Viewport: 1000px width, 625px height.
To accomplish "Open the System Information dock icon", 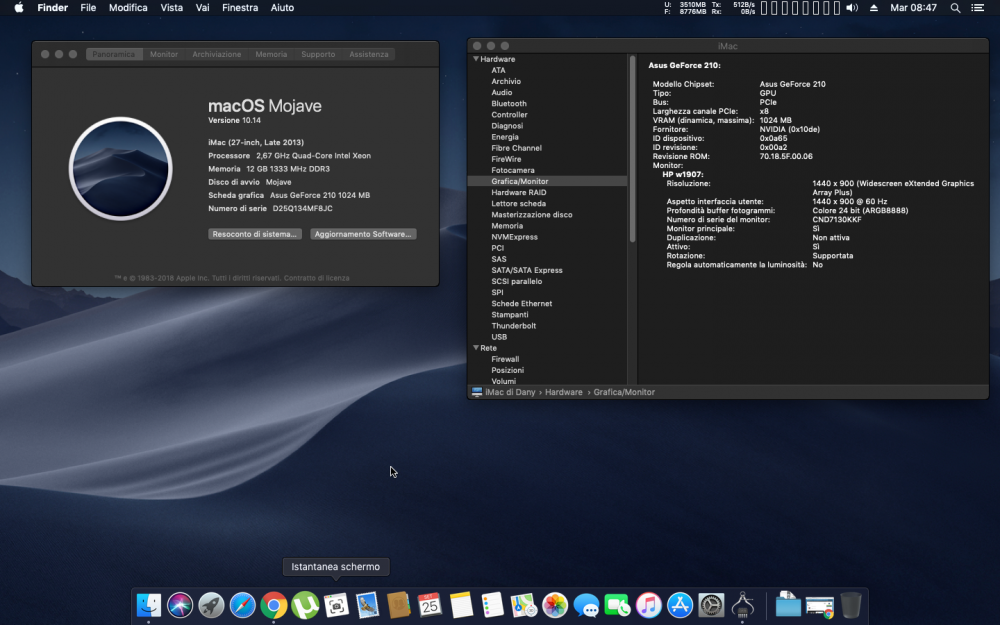I will pyautogui.click(x=742, y=605).
